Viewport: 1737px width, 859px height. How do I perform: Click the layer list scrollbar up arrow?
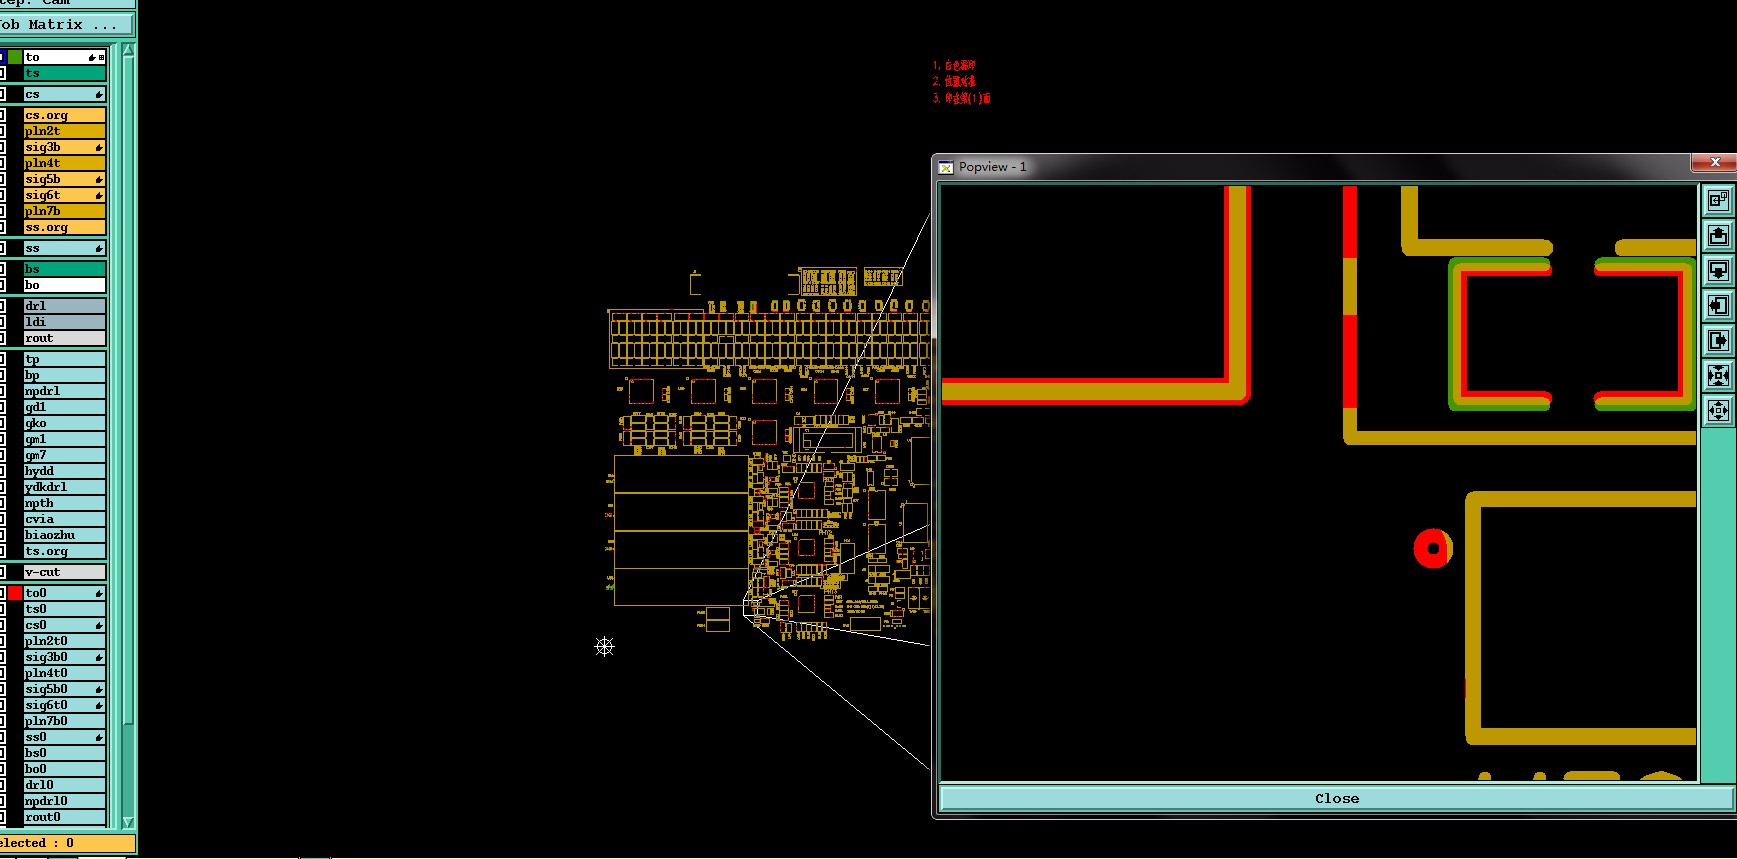[x=128, y=50]
